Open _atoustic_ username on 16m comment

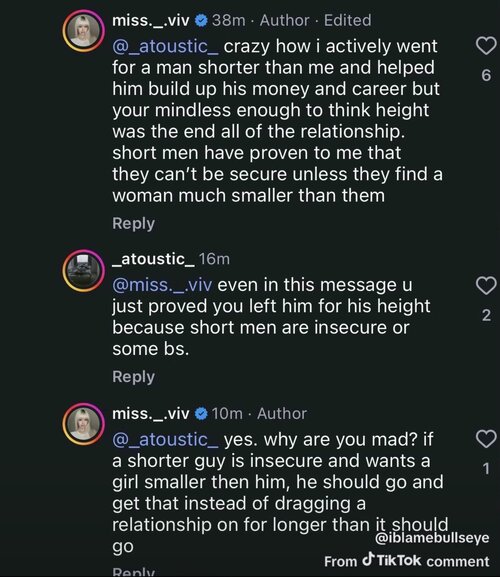tap(154, 259)
